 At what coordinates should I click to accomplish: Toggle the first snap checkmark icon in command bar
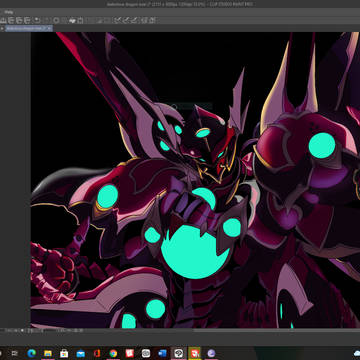pyautogui.click(x=117, y=20)
